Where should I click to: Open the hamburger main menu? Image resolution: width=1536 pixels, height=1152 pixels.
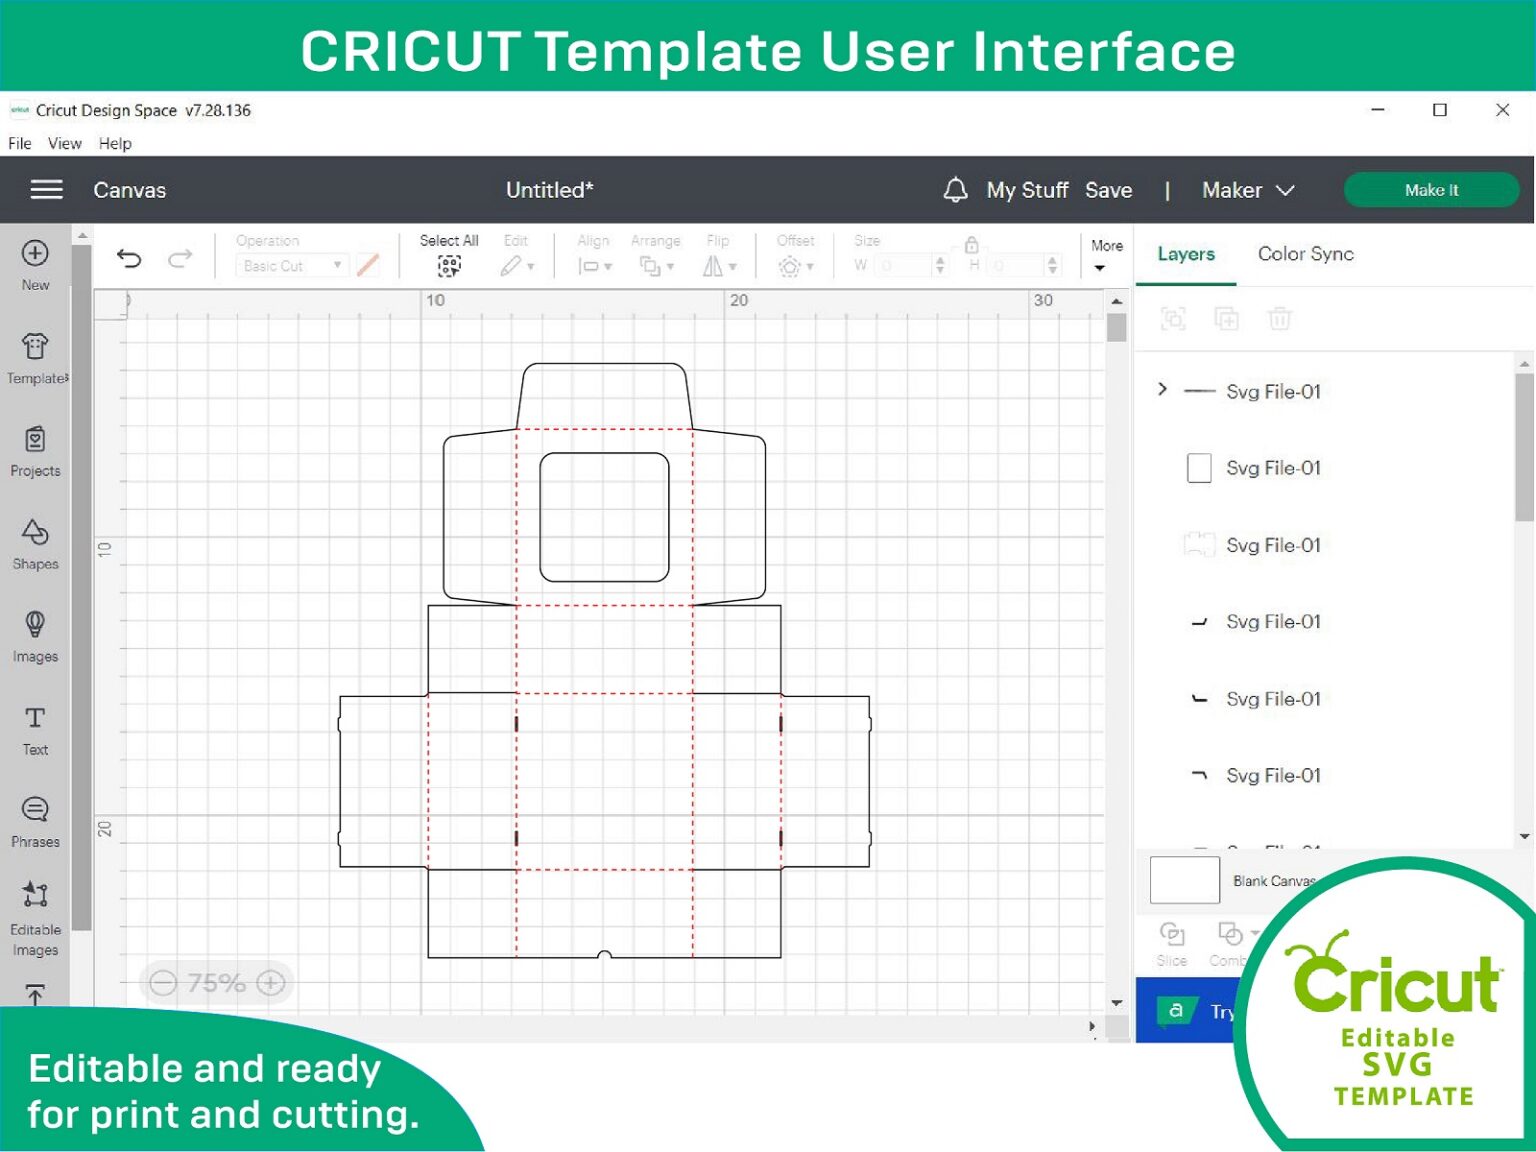pyautogui.click(x=46, y=189)
